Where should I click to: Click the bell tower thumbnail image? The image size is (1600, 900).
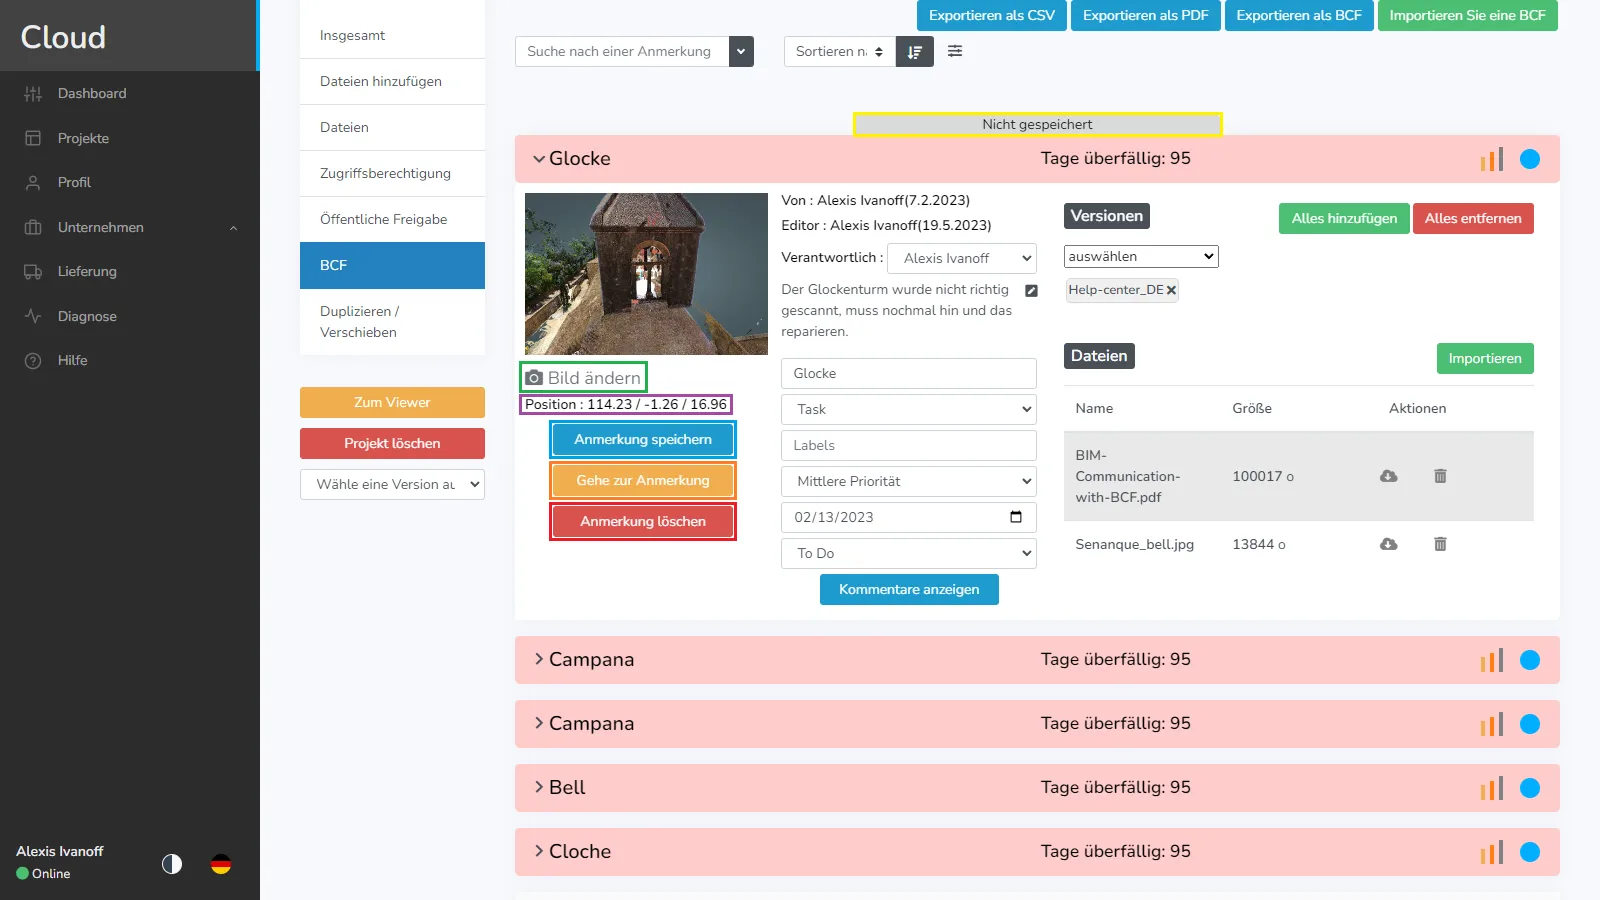click(x=646, y=274)
